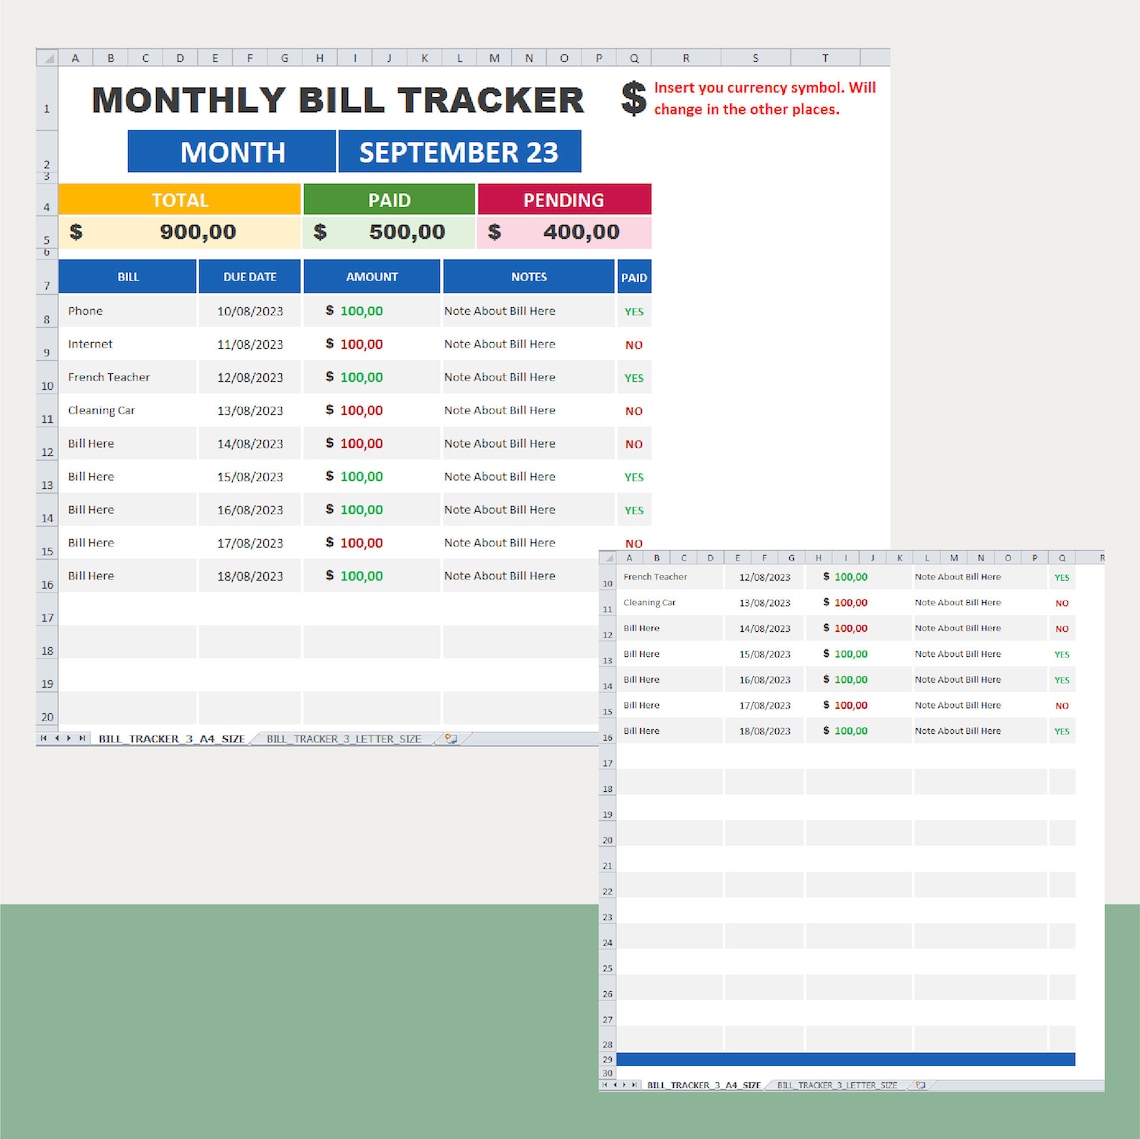
Task: Click the previous-sheet navigation arrow
Action: coord(56,738)
